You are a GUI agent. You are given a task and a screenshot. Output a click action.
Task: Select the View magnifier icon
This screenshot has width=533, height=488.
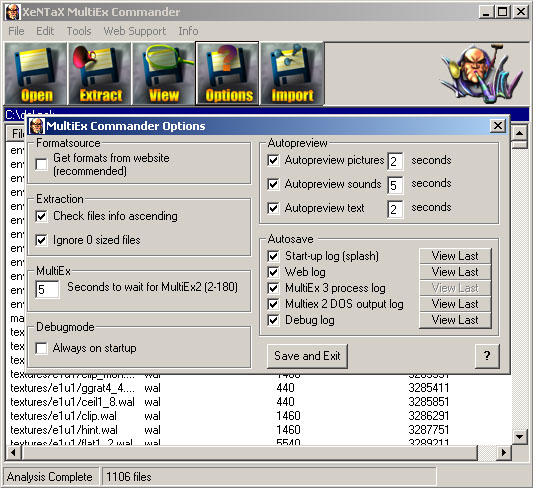point(164,73)
